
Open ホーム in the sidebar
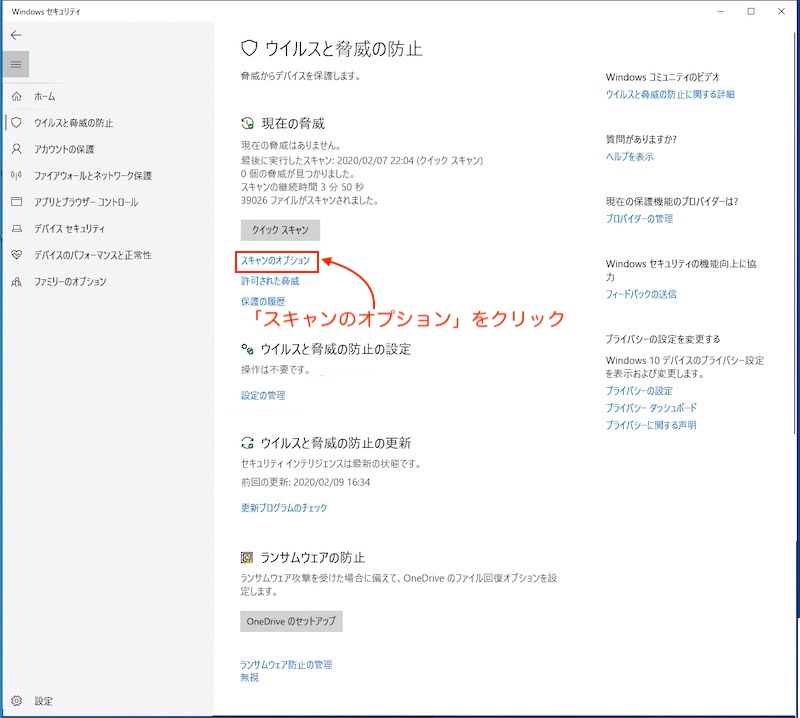pyautogui.click(x=45, y=96)
